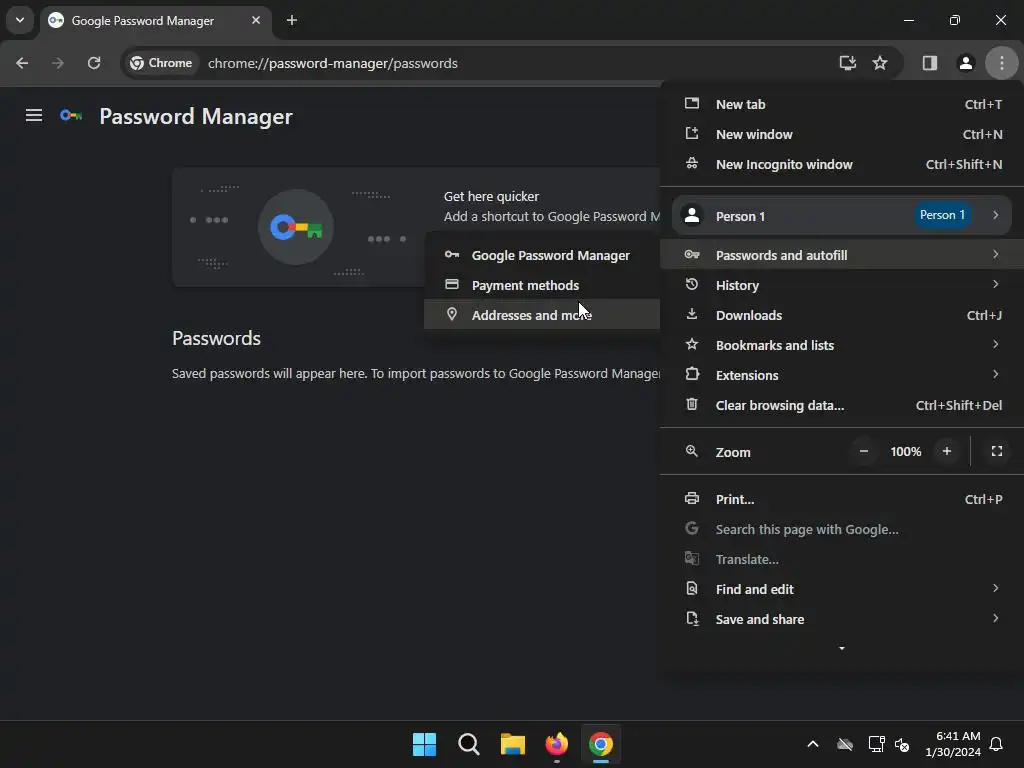The image size is (1024, 768).
Task: Open the History submenu
Action: [x=842, y=285]
